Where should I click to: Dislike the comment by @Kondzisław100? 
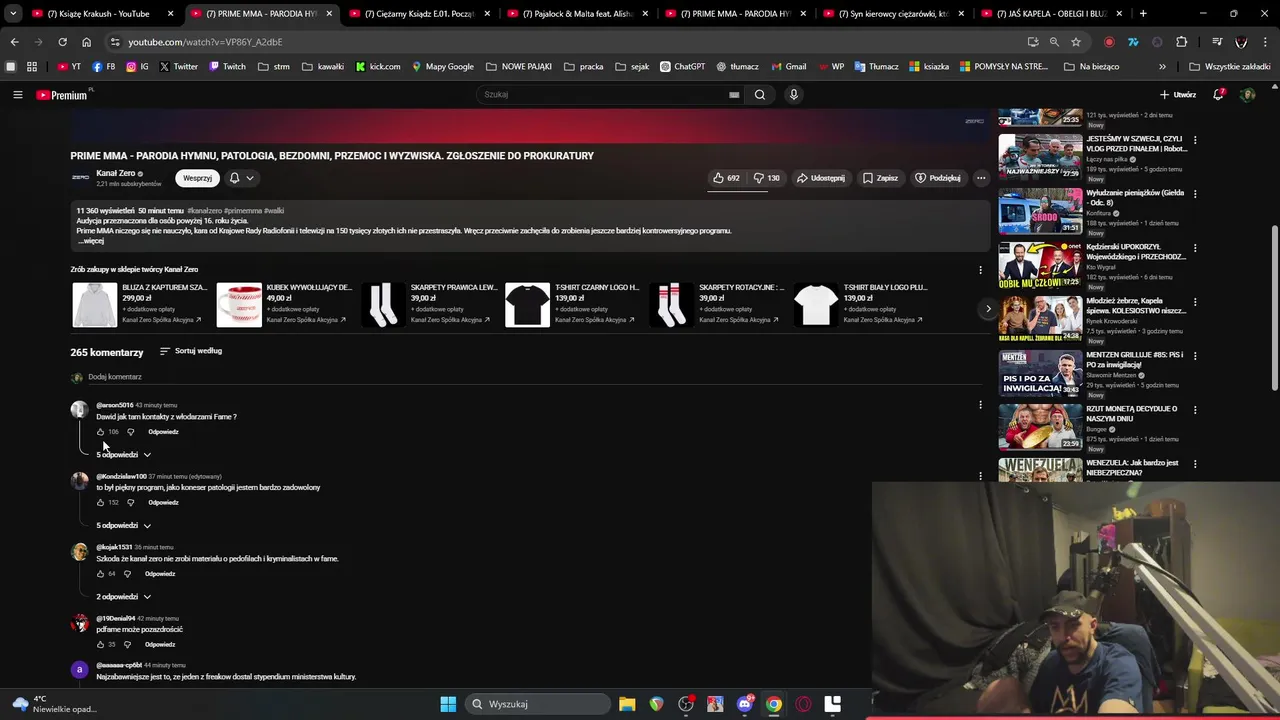130,503
